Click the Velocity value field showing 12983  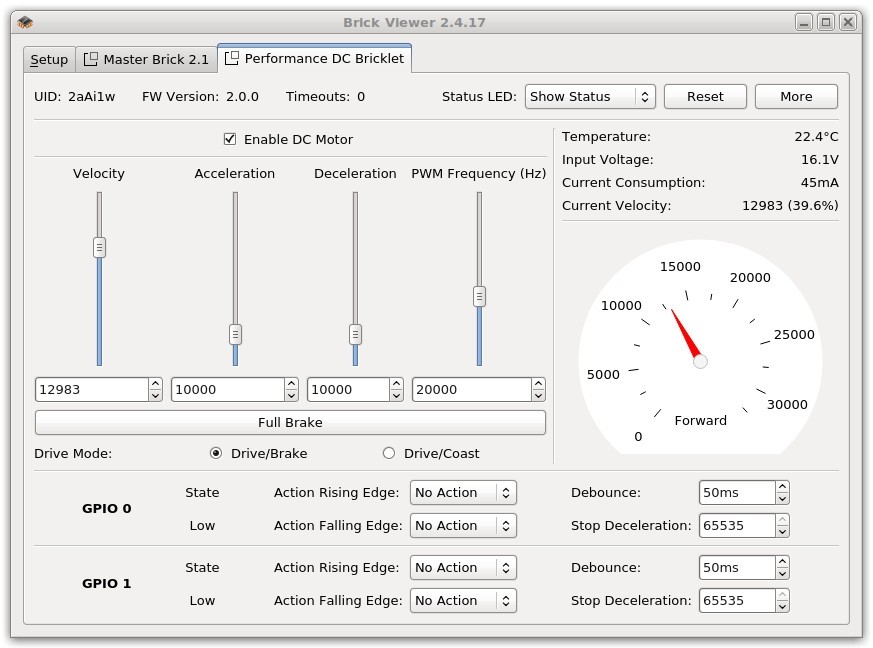pos(92,390)
